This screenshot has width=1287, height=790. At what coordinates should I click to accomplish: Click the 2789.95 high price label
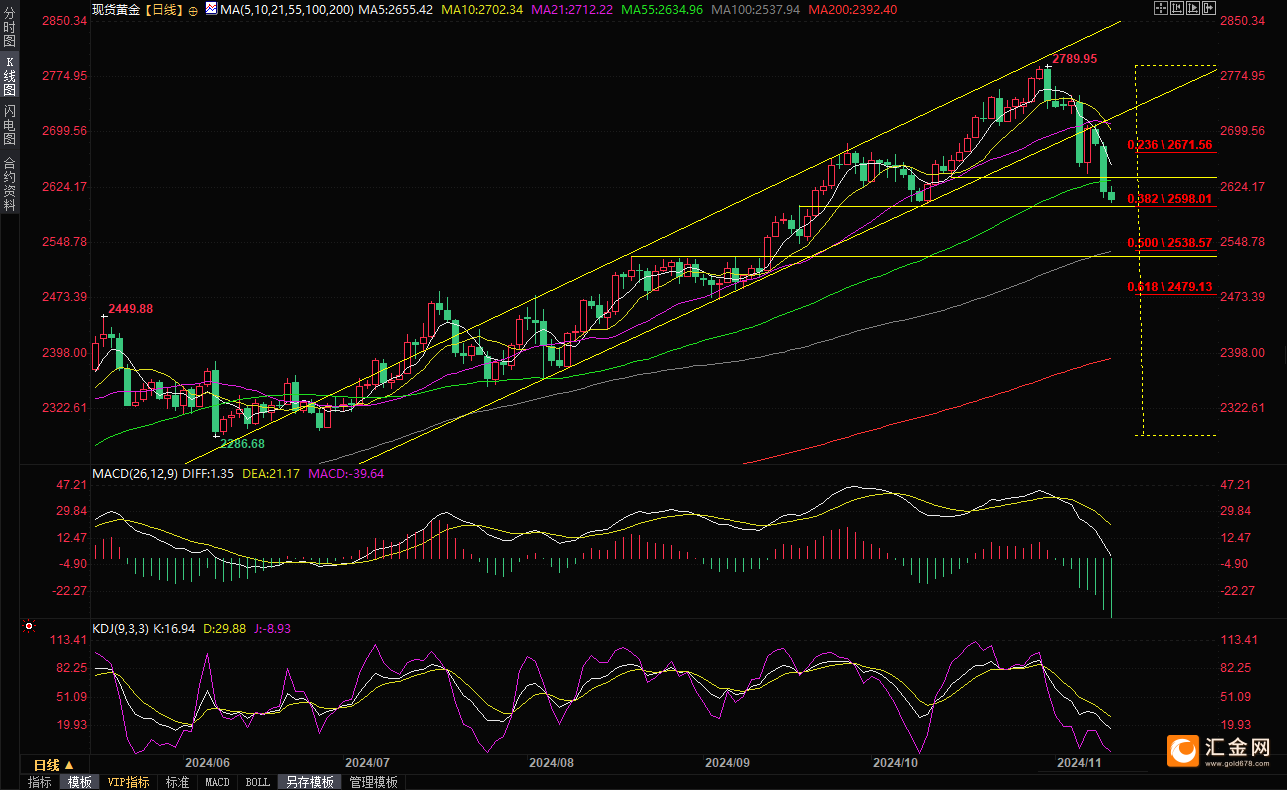[1074, 59]
